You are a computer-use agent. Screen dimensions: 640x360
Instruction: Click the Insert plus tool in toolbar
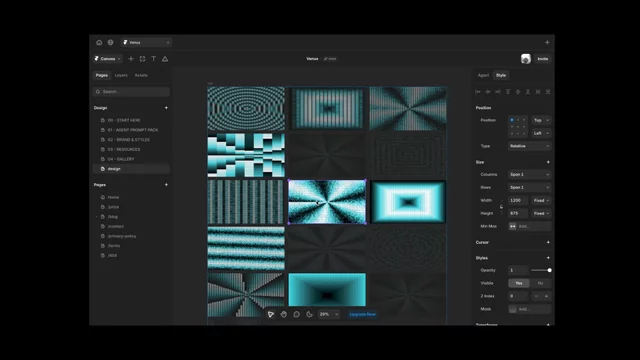pyautogui.click(x=131, y=59)
